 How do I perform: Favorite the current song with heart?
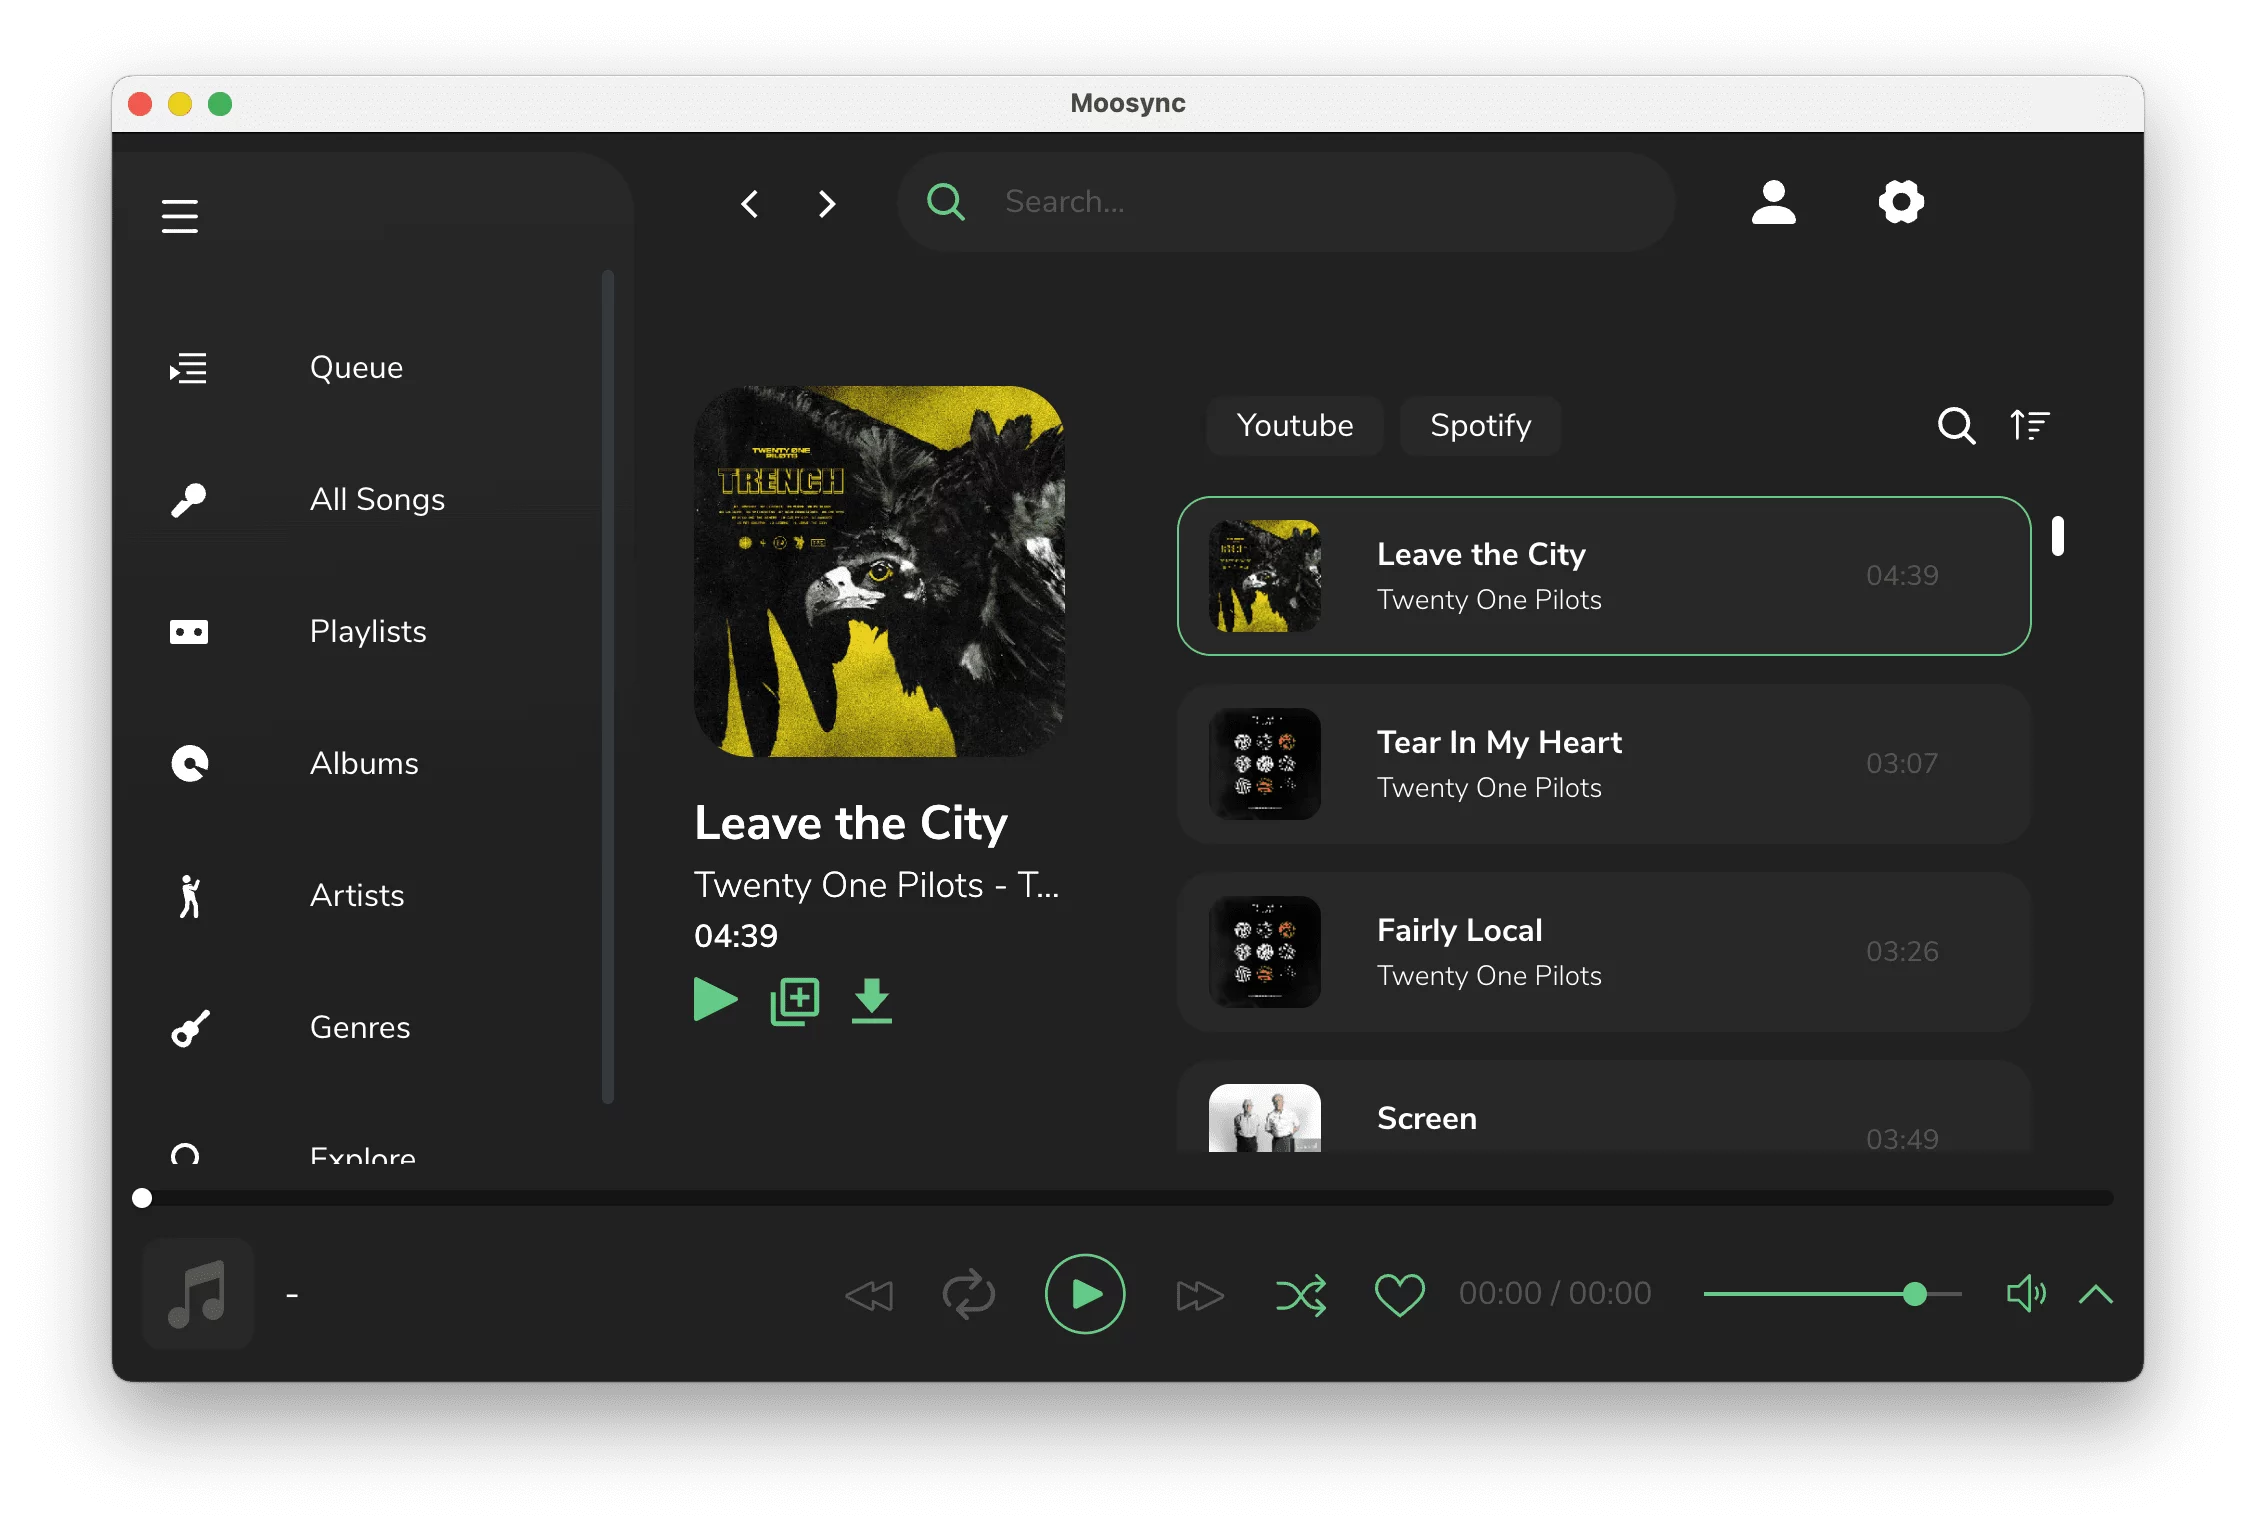1400,1295
